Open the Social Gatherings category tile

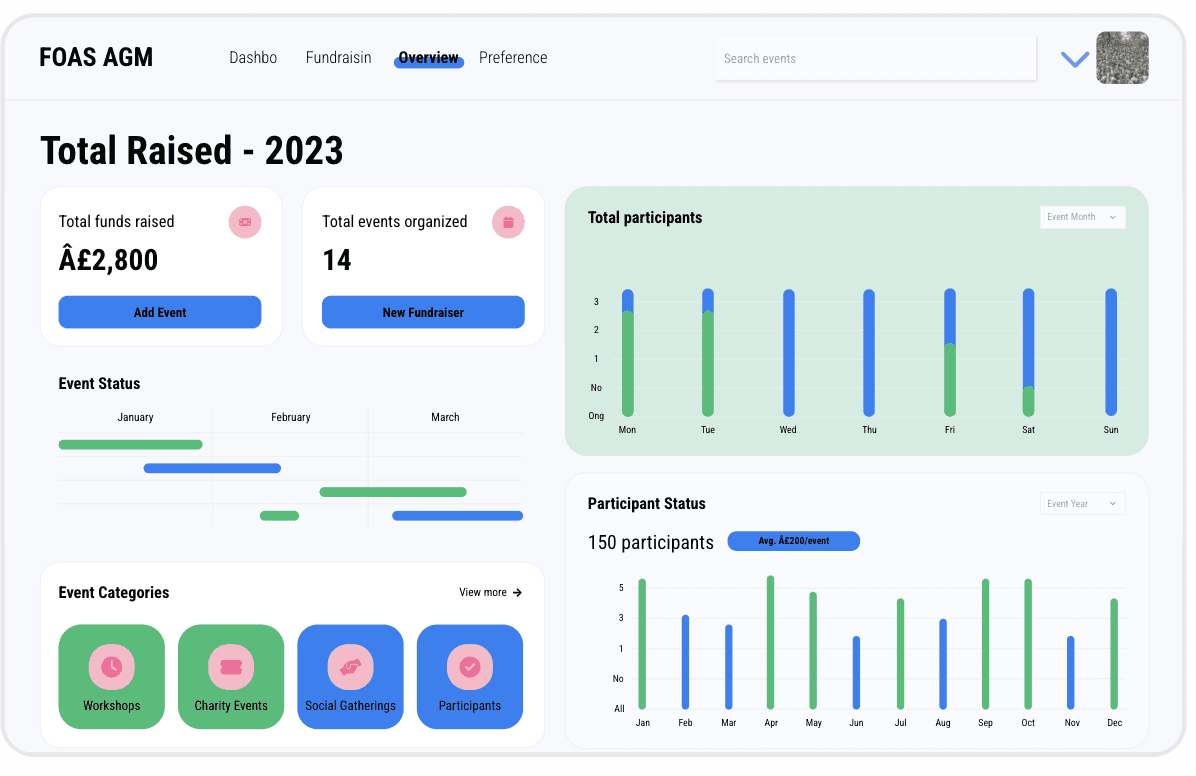(x=350, y=676)
